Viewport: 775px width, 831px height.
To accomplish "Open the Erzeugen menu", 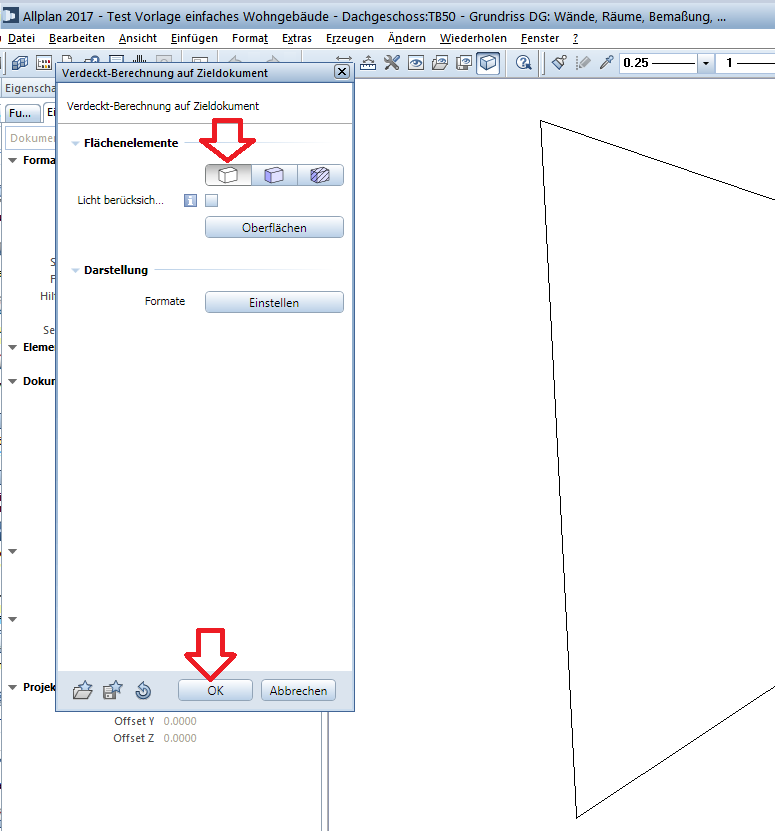I will click(350, 38).
